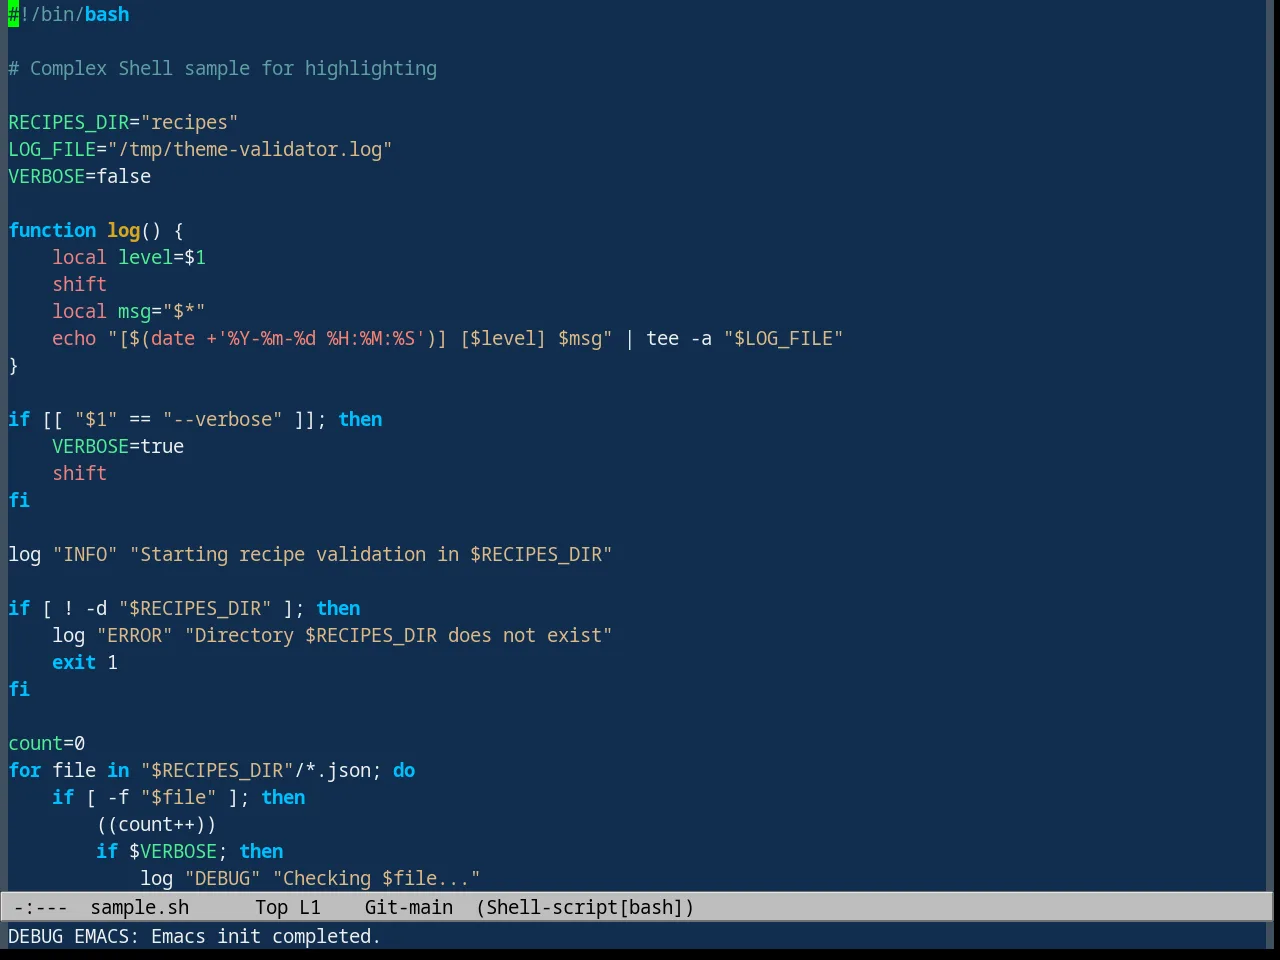Click 'Shell-script[bash]' major mode indicator
Screen dimensions: 1280x960
click(585, 908)
